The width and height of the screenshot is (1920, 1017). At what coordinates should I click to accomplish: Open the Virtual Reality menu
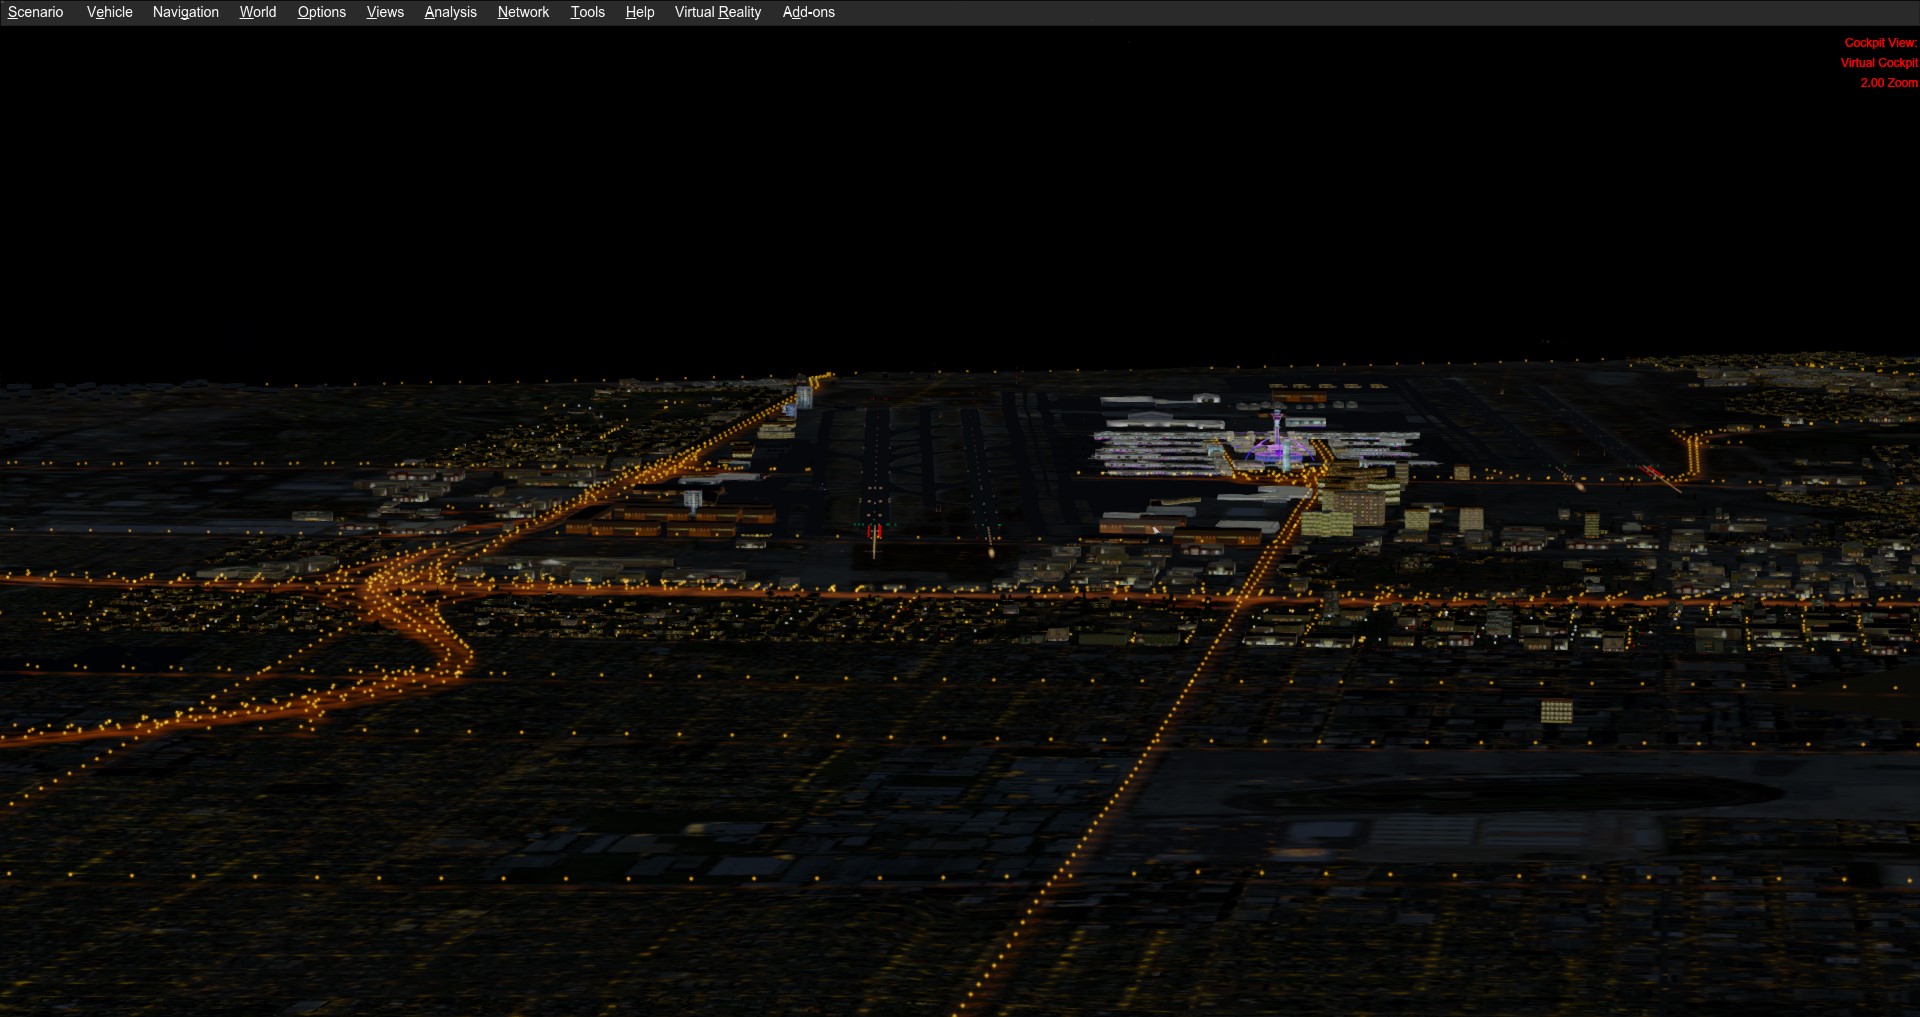[717, 12]
